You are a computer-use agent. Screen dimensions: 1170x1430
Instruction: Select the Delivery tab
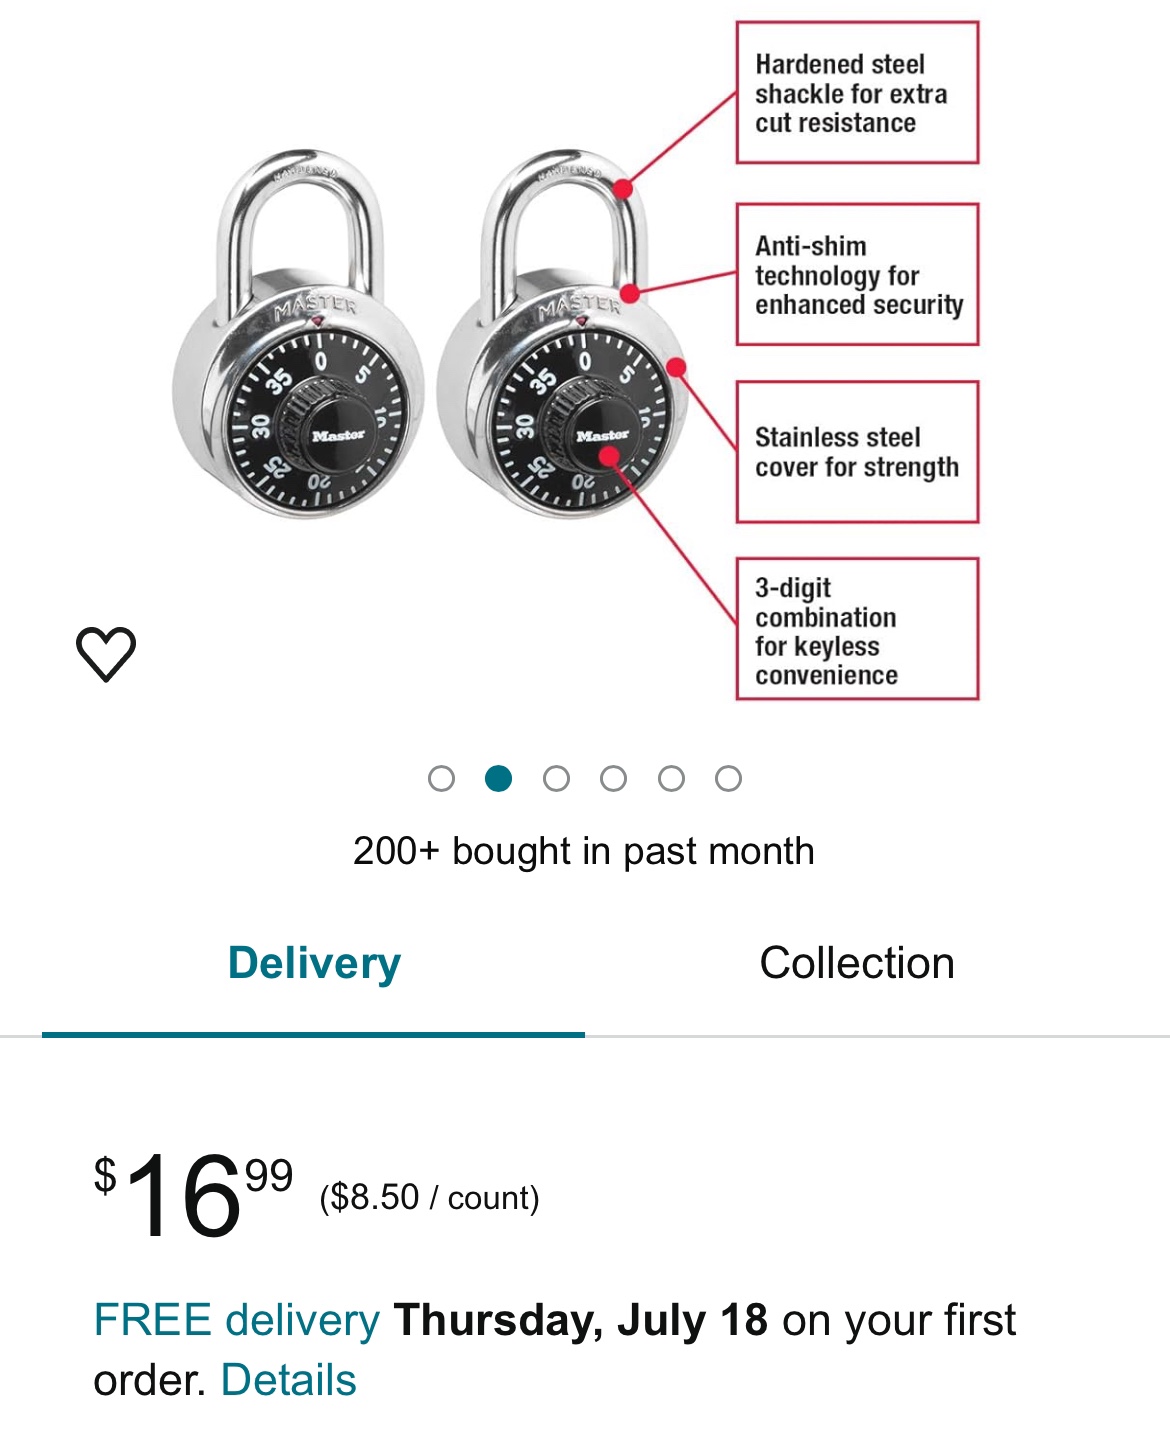[313, 963]
